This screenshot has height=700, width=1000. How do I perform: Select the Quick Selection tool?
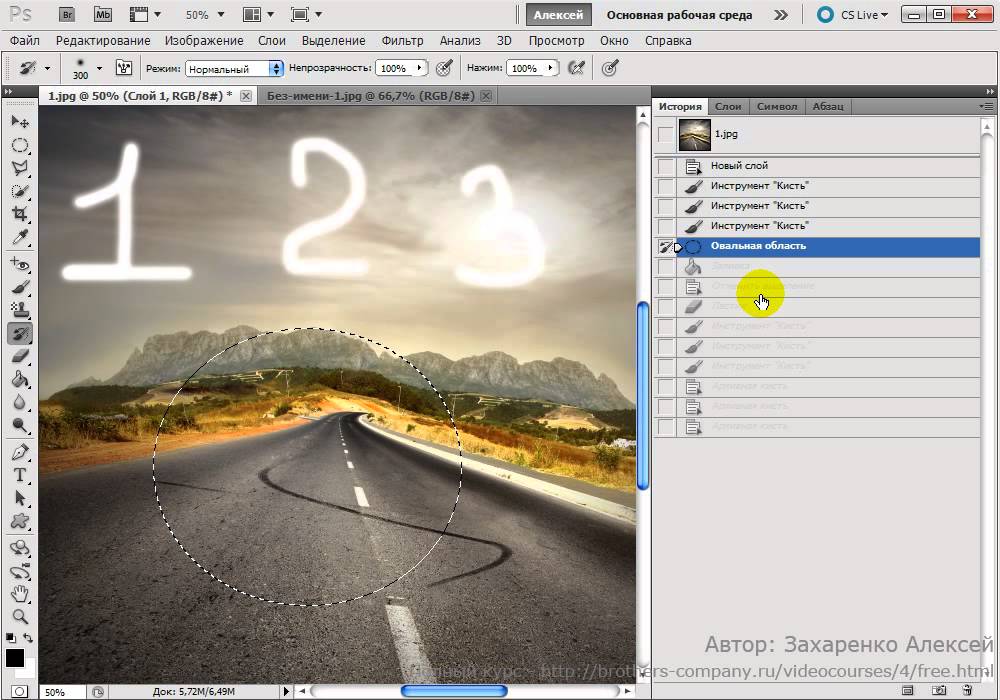point(20,191)
